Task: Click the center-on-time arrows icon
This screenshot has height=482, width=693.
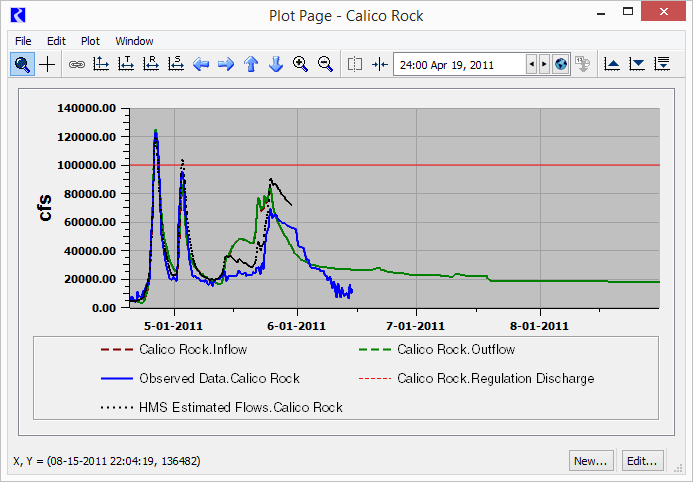Action: click(380, 65)
